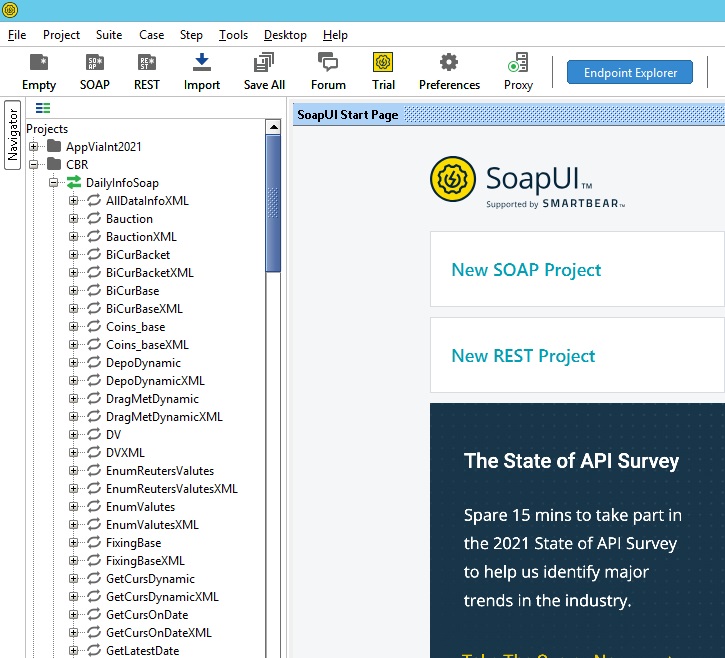
Task: Collapse the DailyInfoSoap interface node
Action: 54,182
